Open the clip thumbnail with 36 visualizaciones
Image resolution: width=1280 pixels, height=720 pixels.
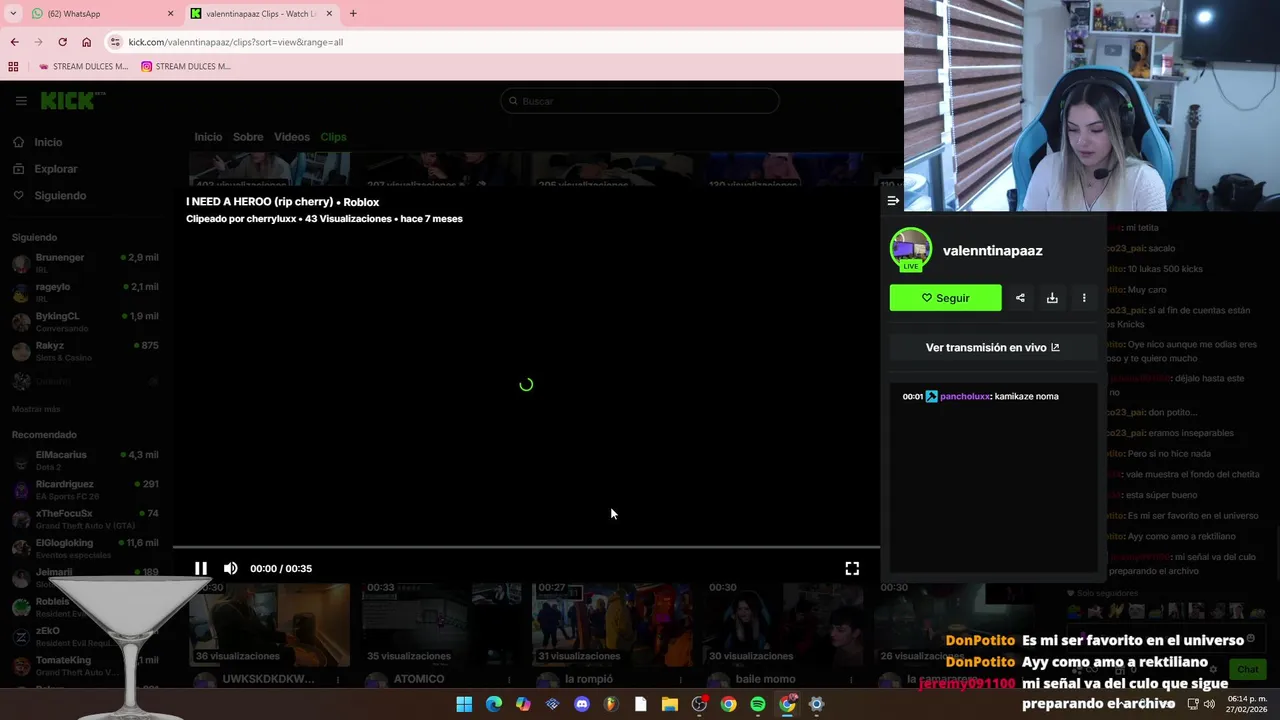click(x=270, y=624)
